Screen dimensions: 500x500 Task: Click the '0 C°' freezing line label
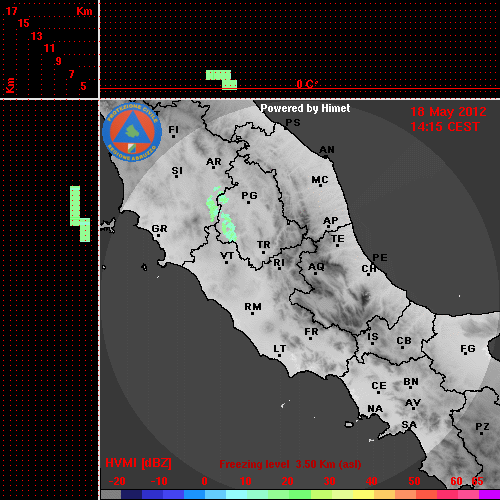[307, 84]
